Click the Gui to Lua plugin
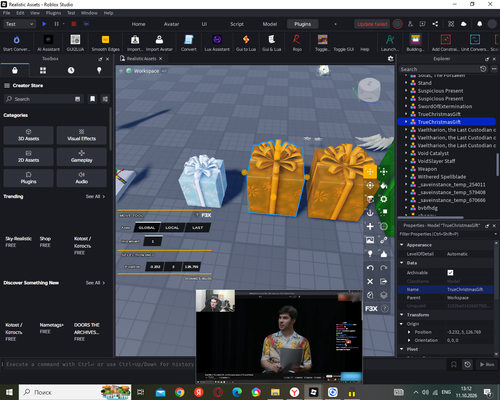This screenshot has height=400, width=500. (x=246, y=43)
